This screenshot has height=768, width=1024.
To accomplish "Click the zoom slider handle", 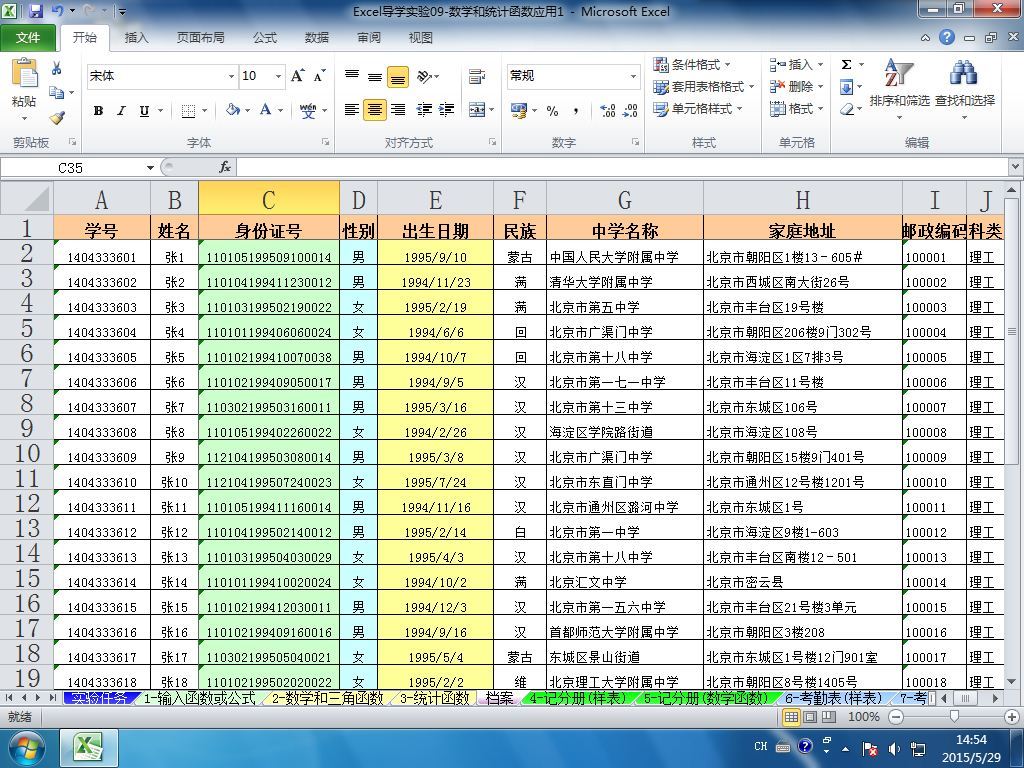I will (x=954, y=717).
